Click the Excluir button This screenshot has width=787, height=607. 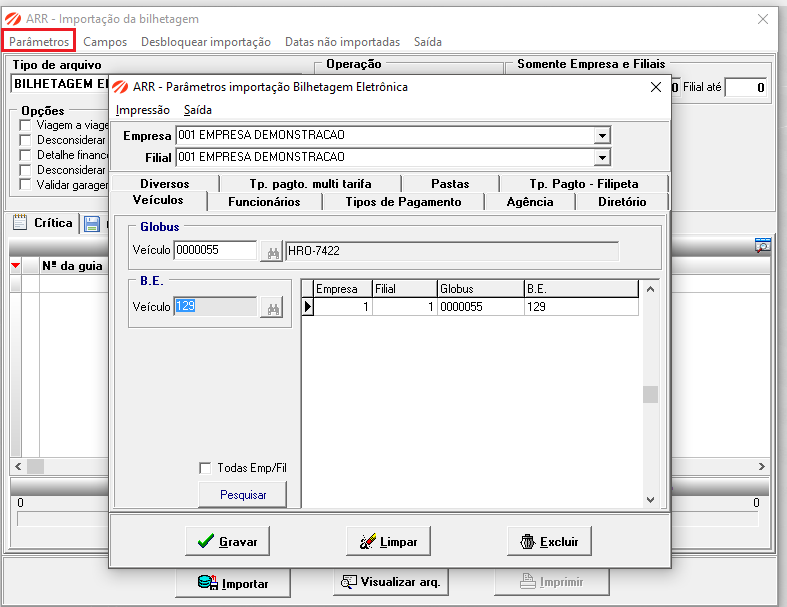coord(549,541)
